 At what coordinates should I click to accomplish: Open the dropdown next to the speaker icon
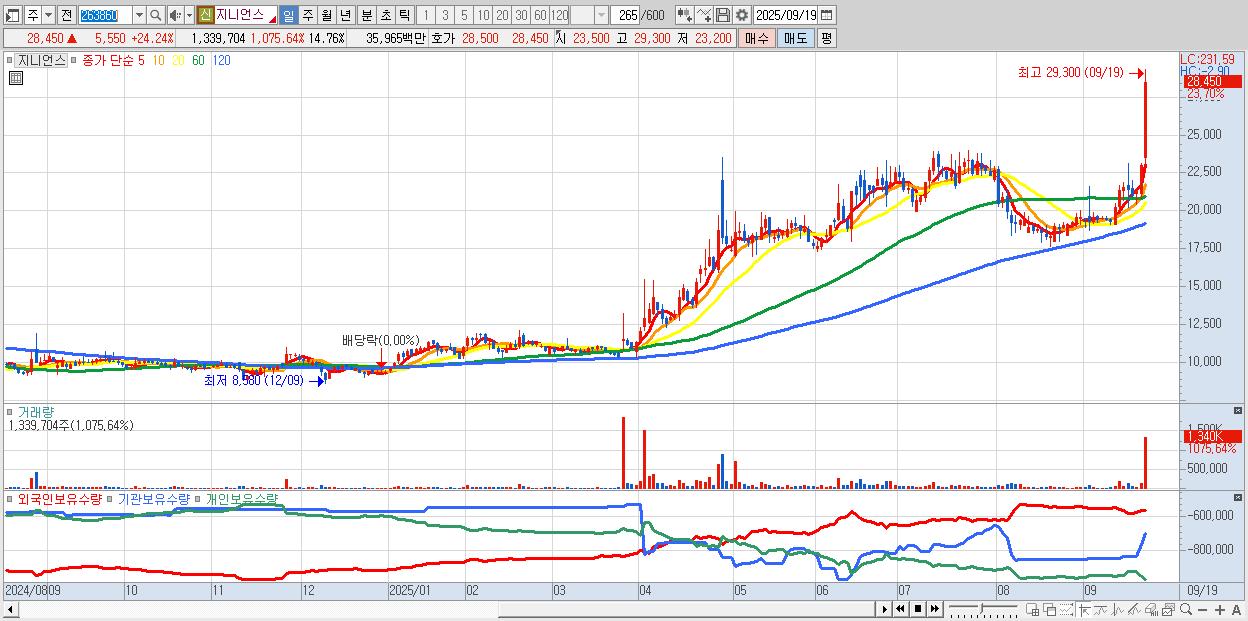[x=189, y=15]
